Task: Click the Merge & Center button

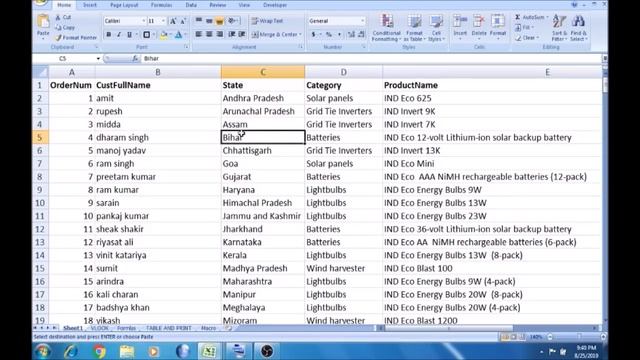Action: [x=274, y=35]
